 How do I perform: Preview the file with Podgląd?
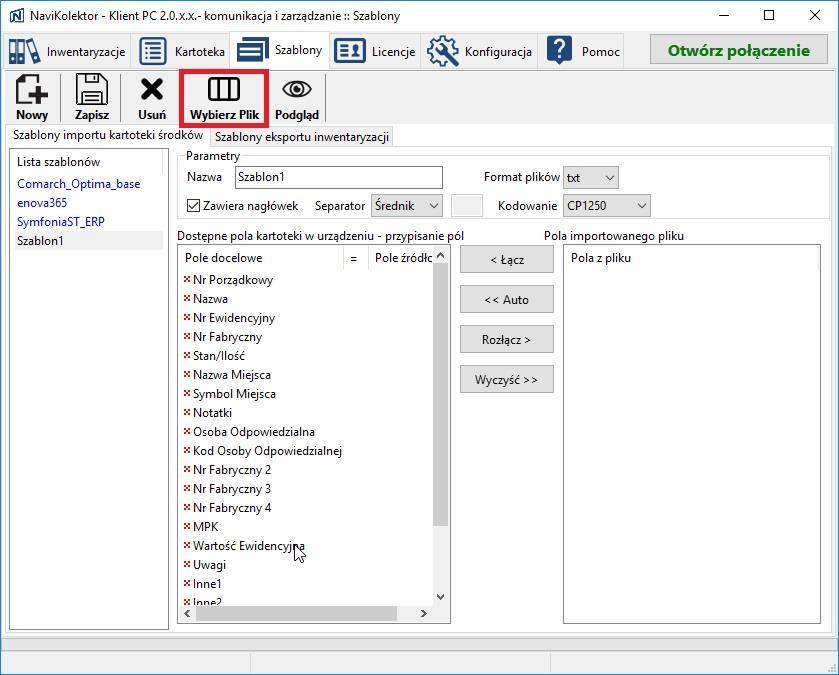click(297, 97)
